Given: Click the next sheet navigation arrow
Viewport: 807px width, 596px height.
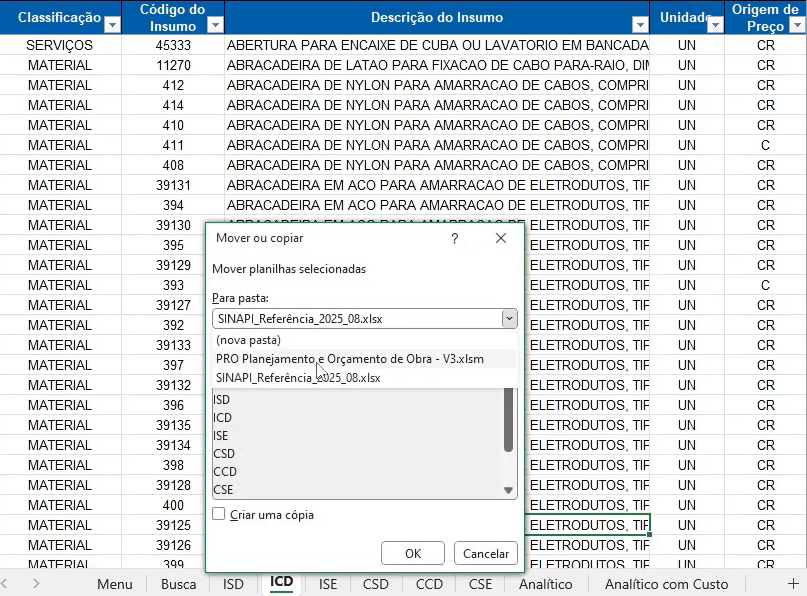Looking at the screenshot, I should (36, 584).
